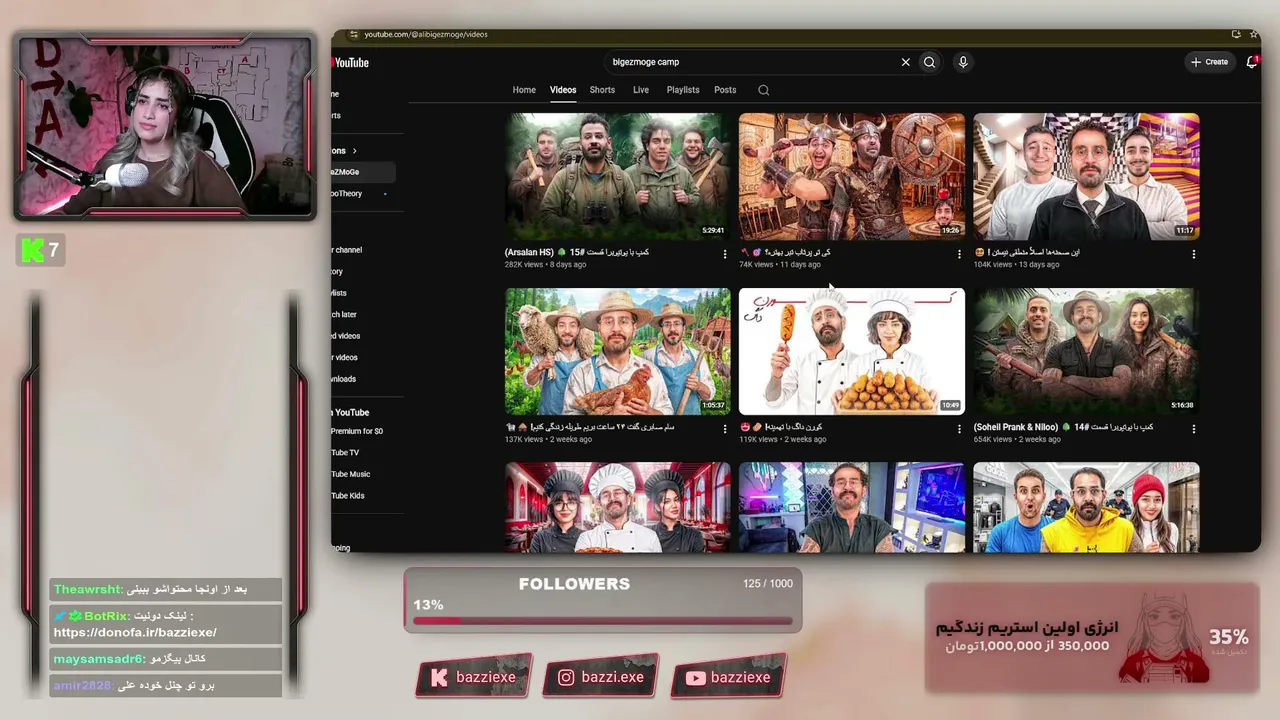
Task: Open the Instagram bazzi.exe badge
Action: tap(600, 677)
